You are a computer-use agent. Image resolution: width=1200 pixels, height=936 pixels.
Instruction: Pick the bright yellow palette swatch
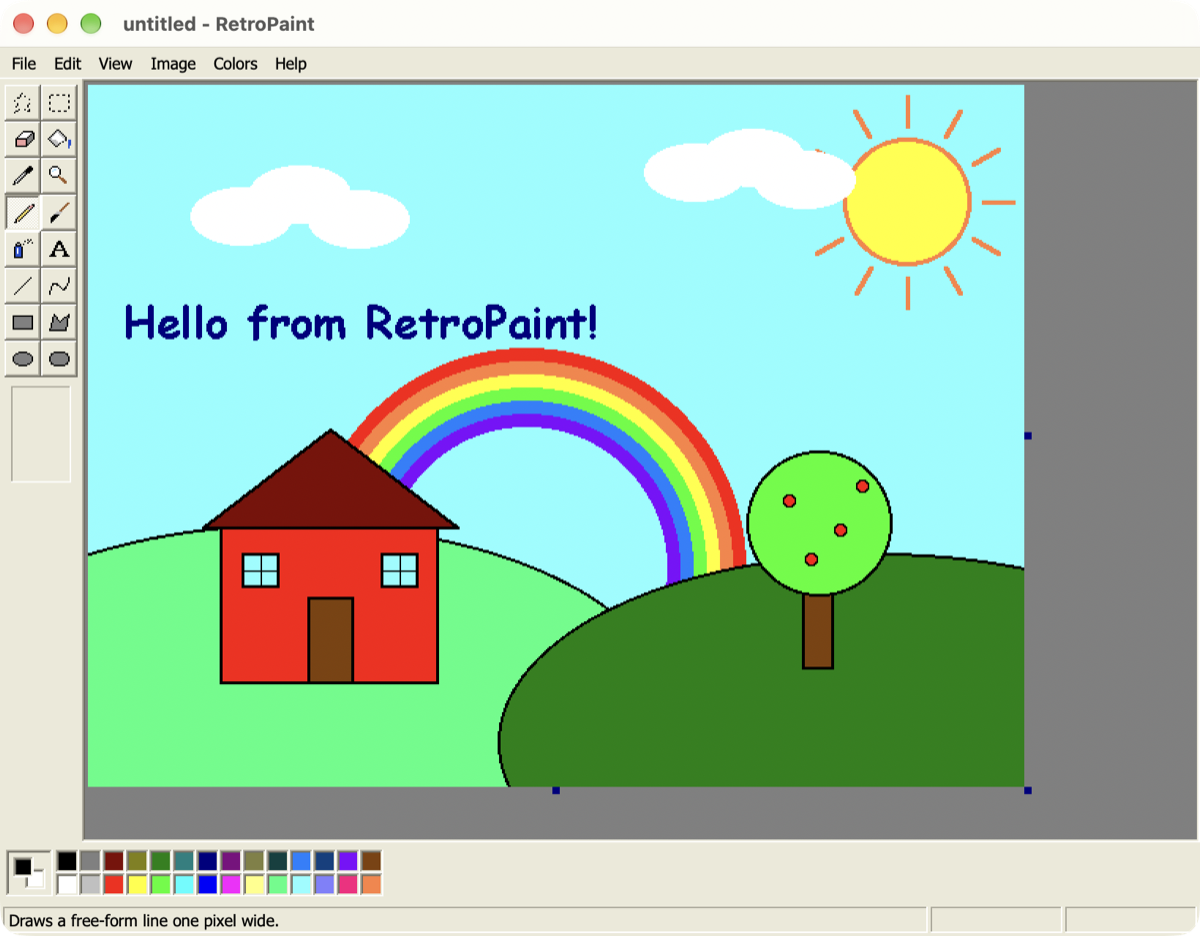pos(137,884)
